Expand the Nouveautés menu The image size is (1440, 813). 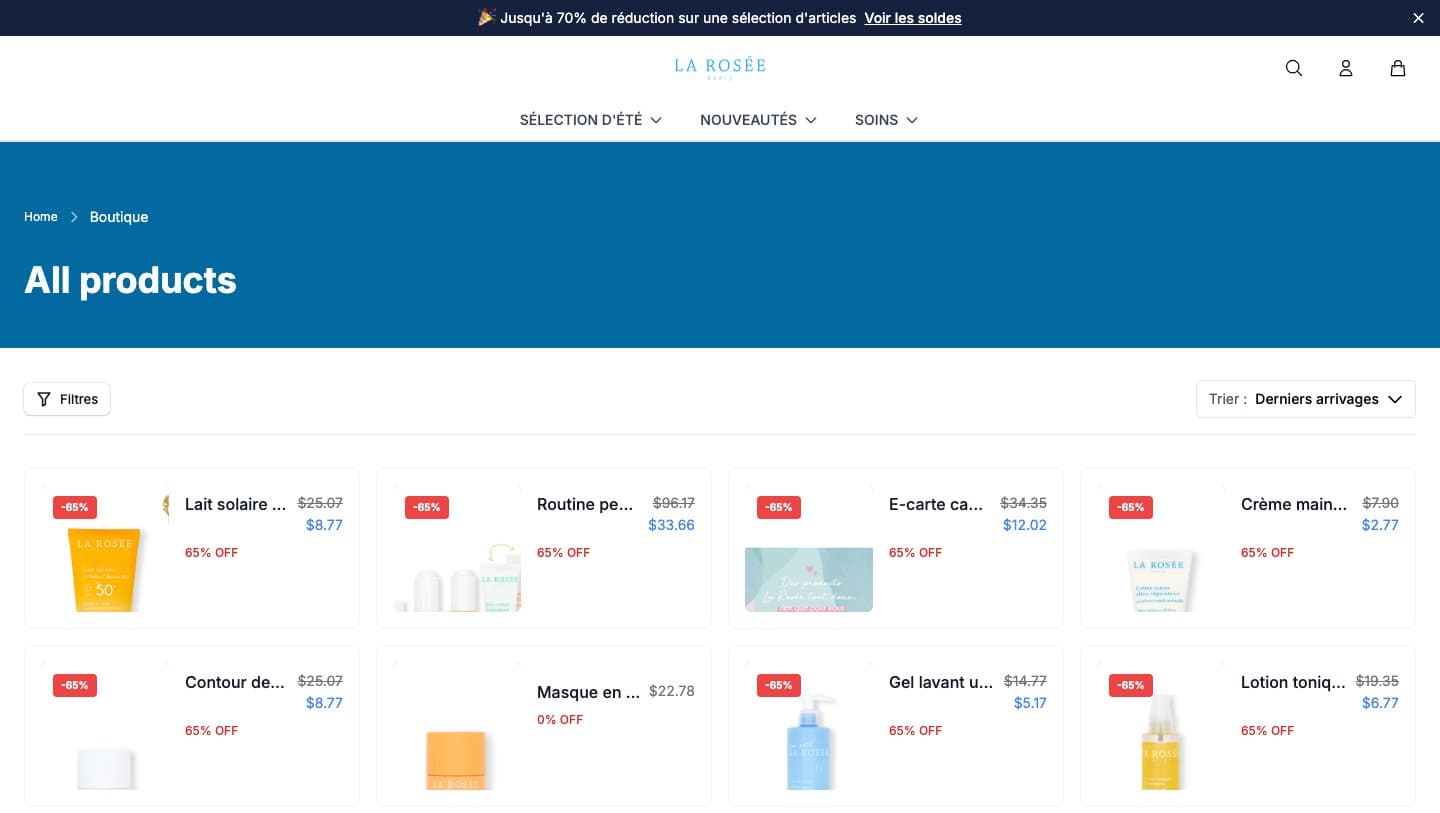point(758,120)
